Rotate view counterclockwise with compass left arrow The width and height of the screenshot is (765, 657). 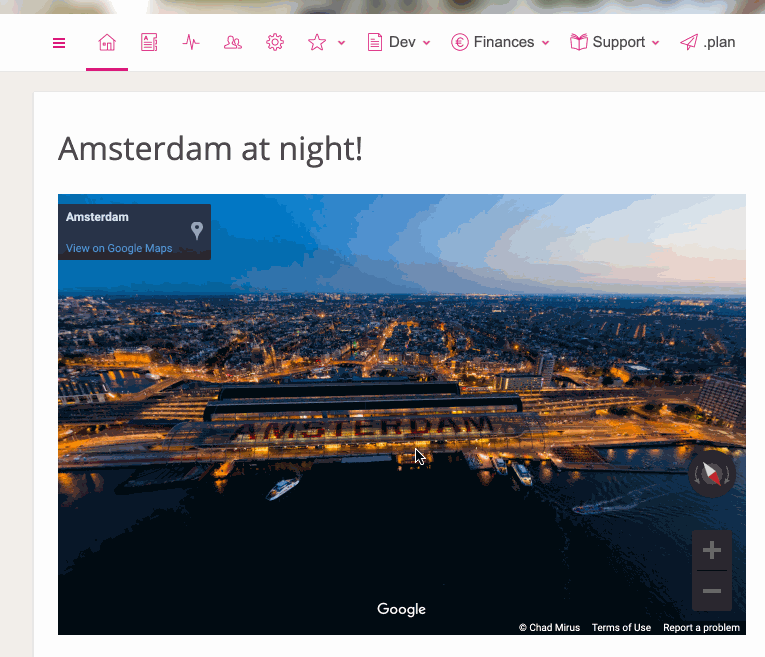pos(697,475)
